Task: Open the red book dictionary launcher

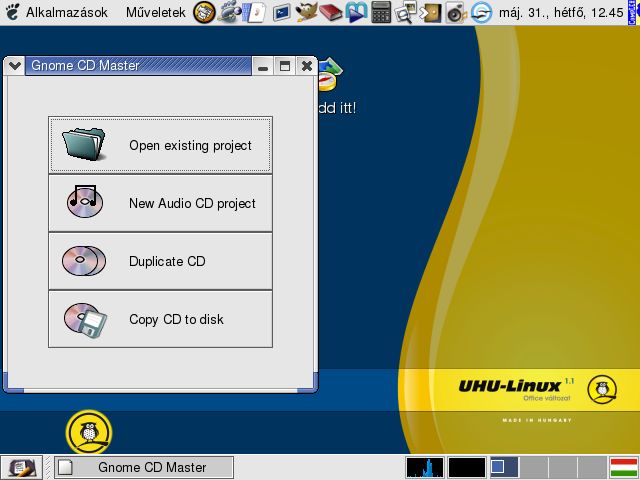Action: (331, 12)
